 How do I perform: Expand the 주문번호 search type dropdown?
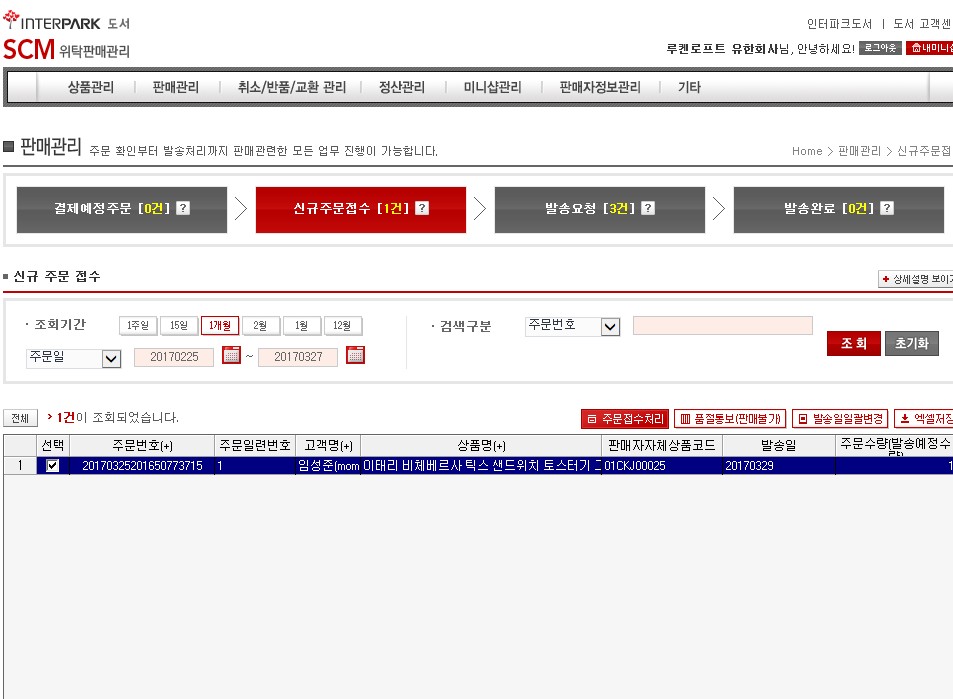coord(610,327)
